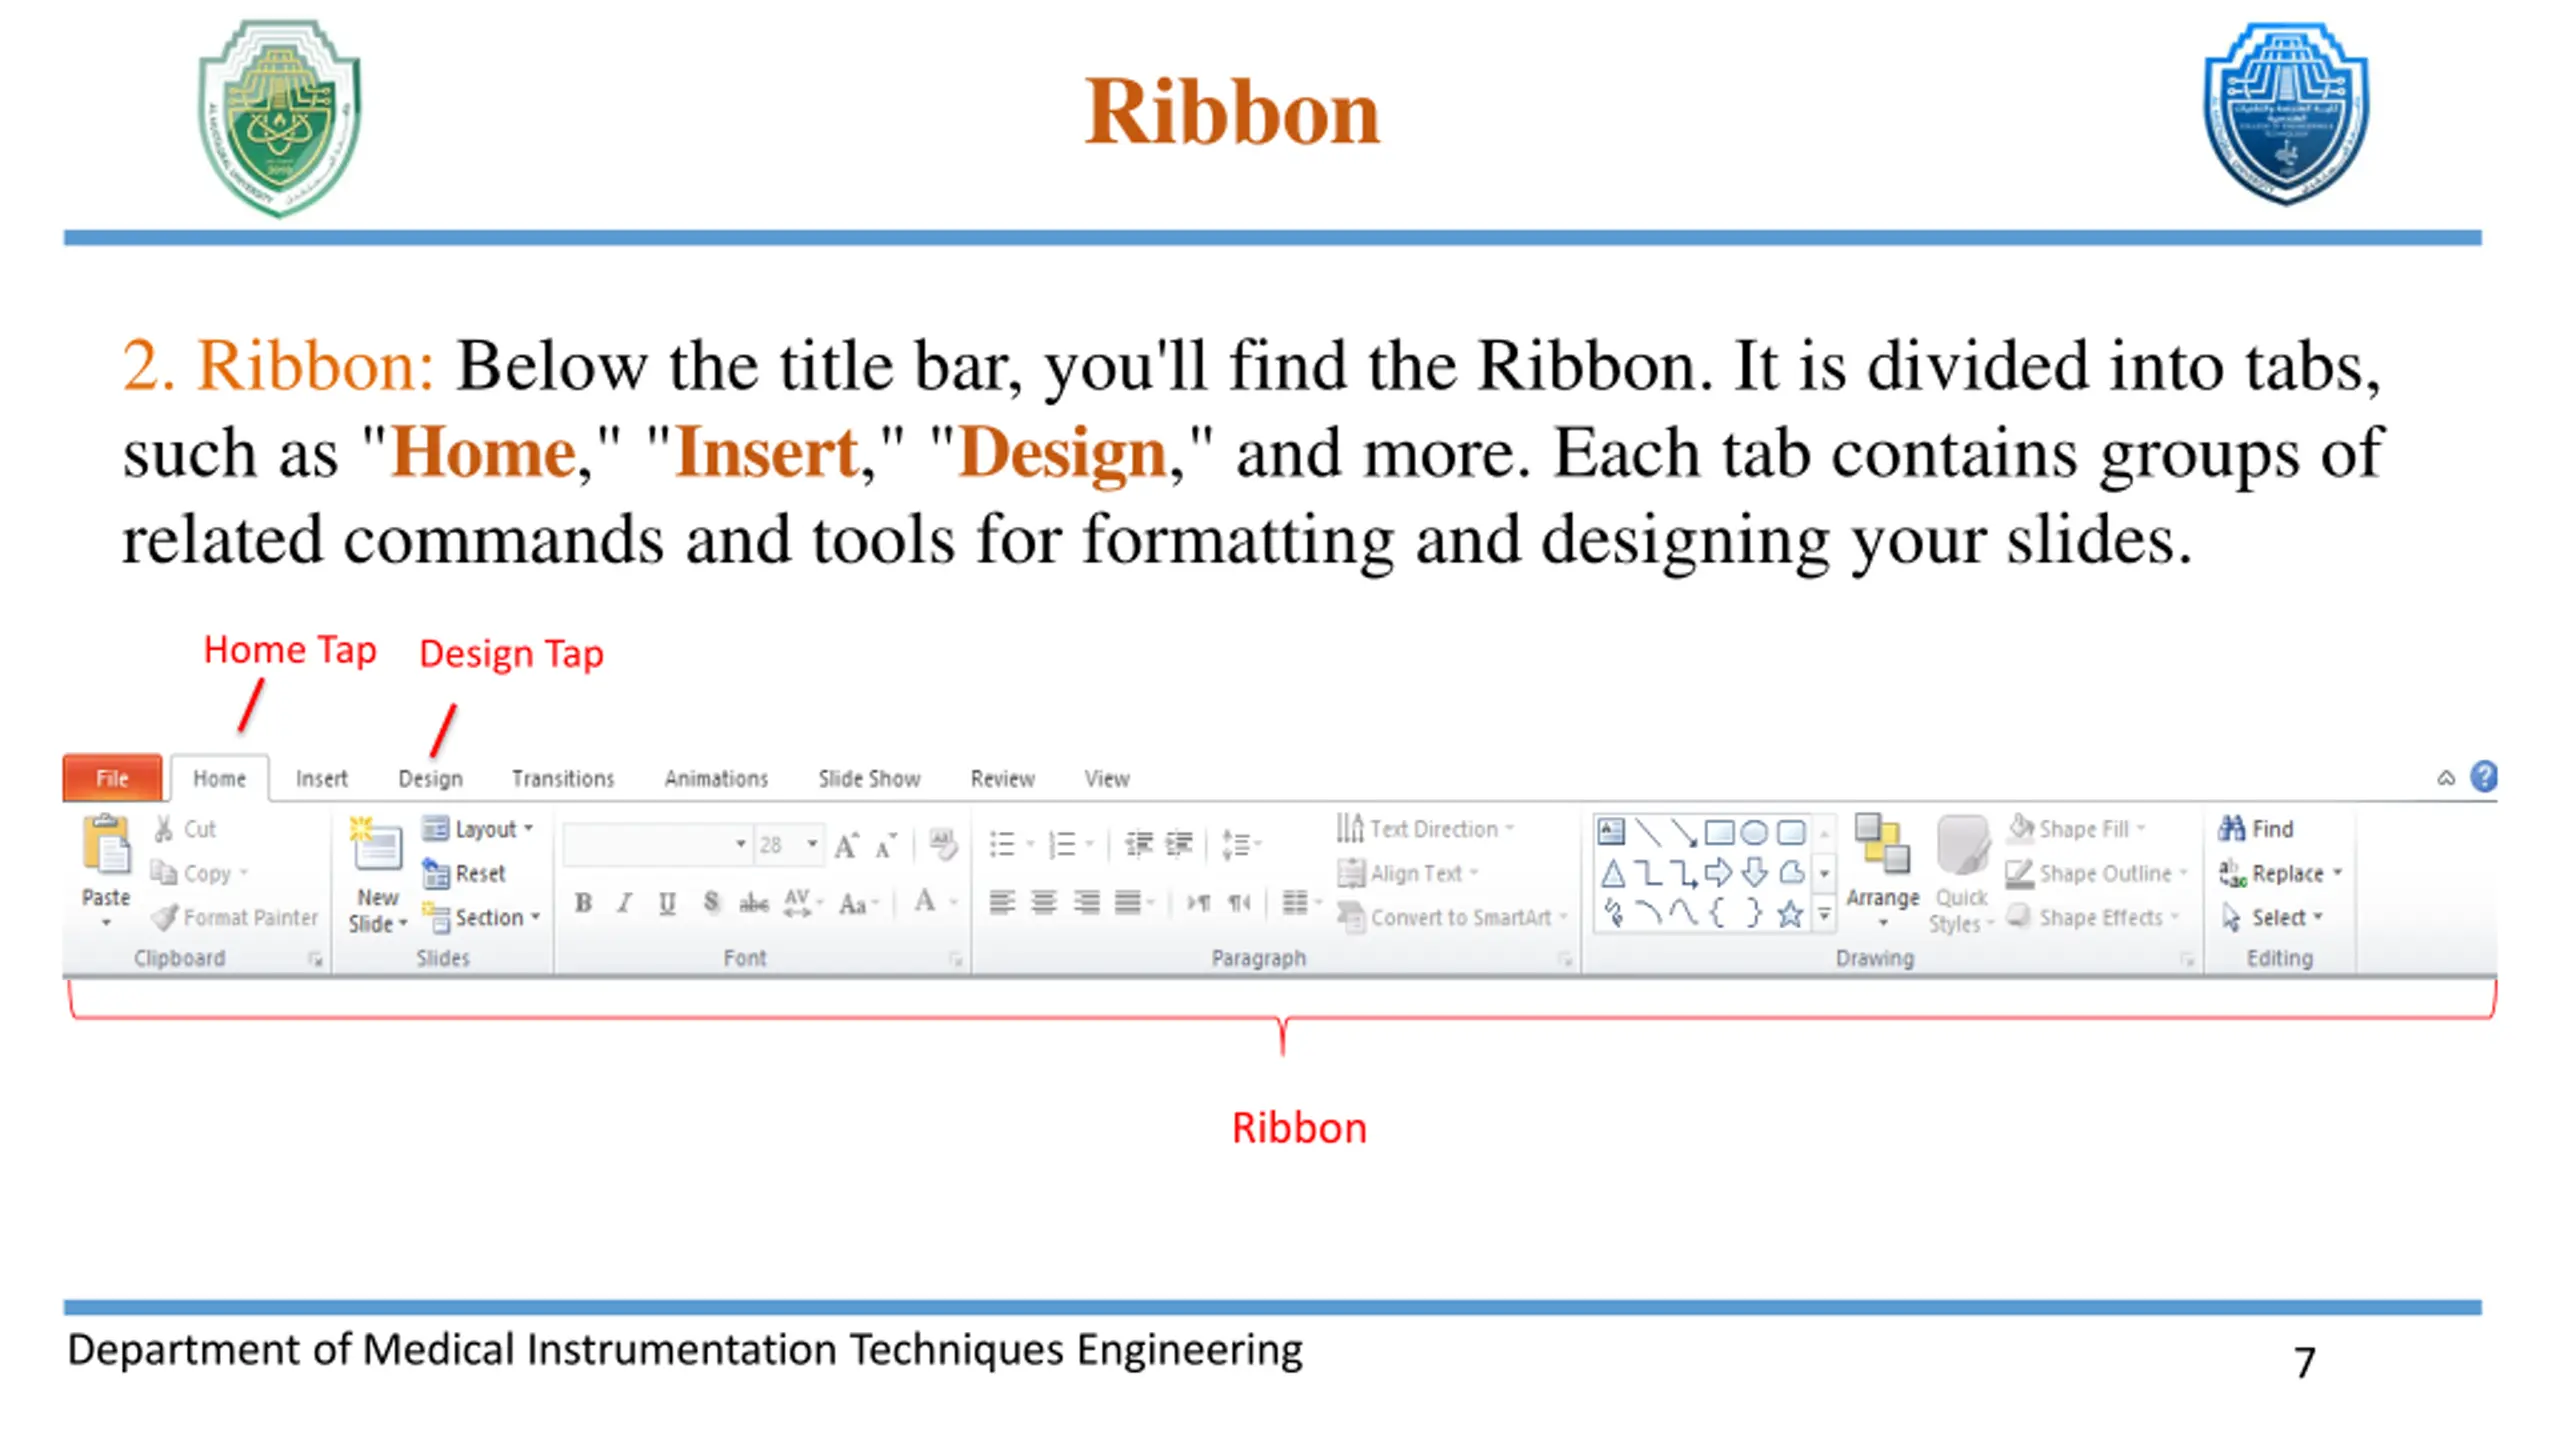Open the Section dropdown
Screen dimensions: 2560x1440
[x=481, y=917]
